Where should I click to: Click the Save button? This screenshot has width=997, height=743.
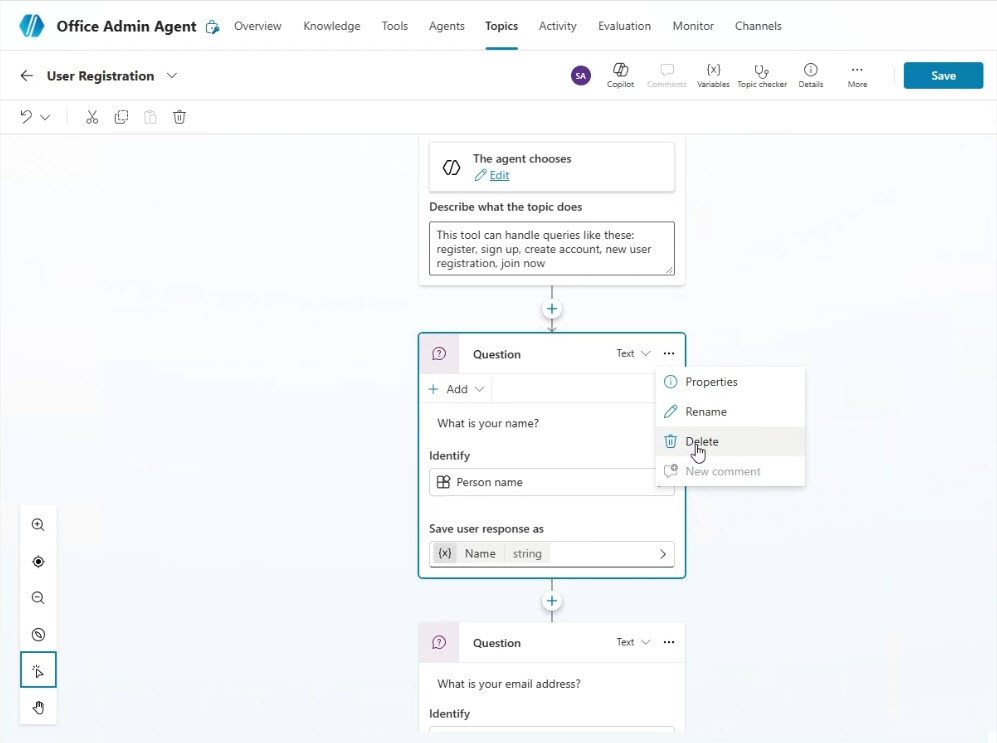click(x=943, y=76)
